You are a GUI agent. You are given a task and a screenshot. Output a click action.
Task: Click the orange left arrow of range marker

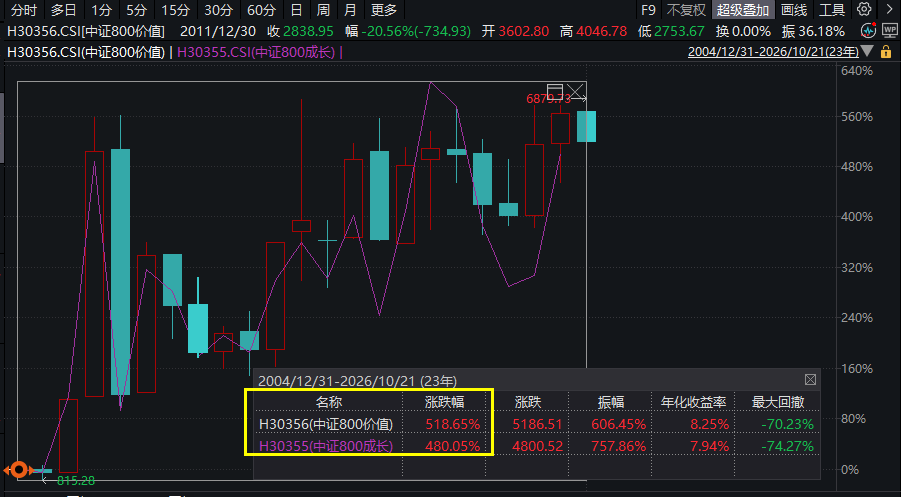tap(7, 471)
